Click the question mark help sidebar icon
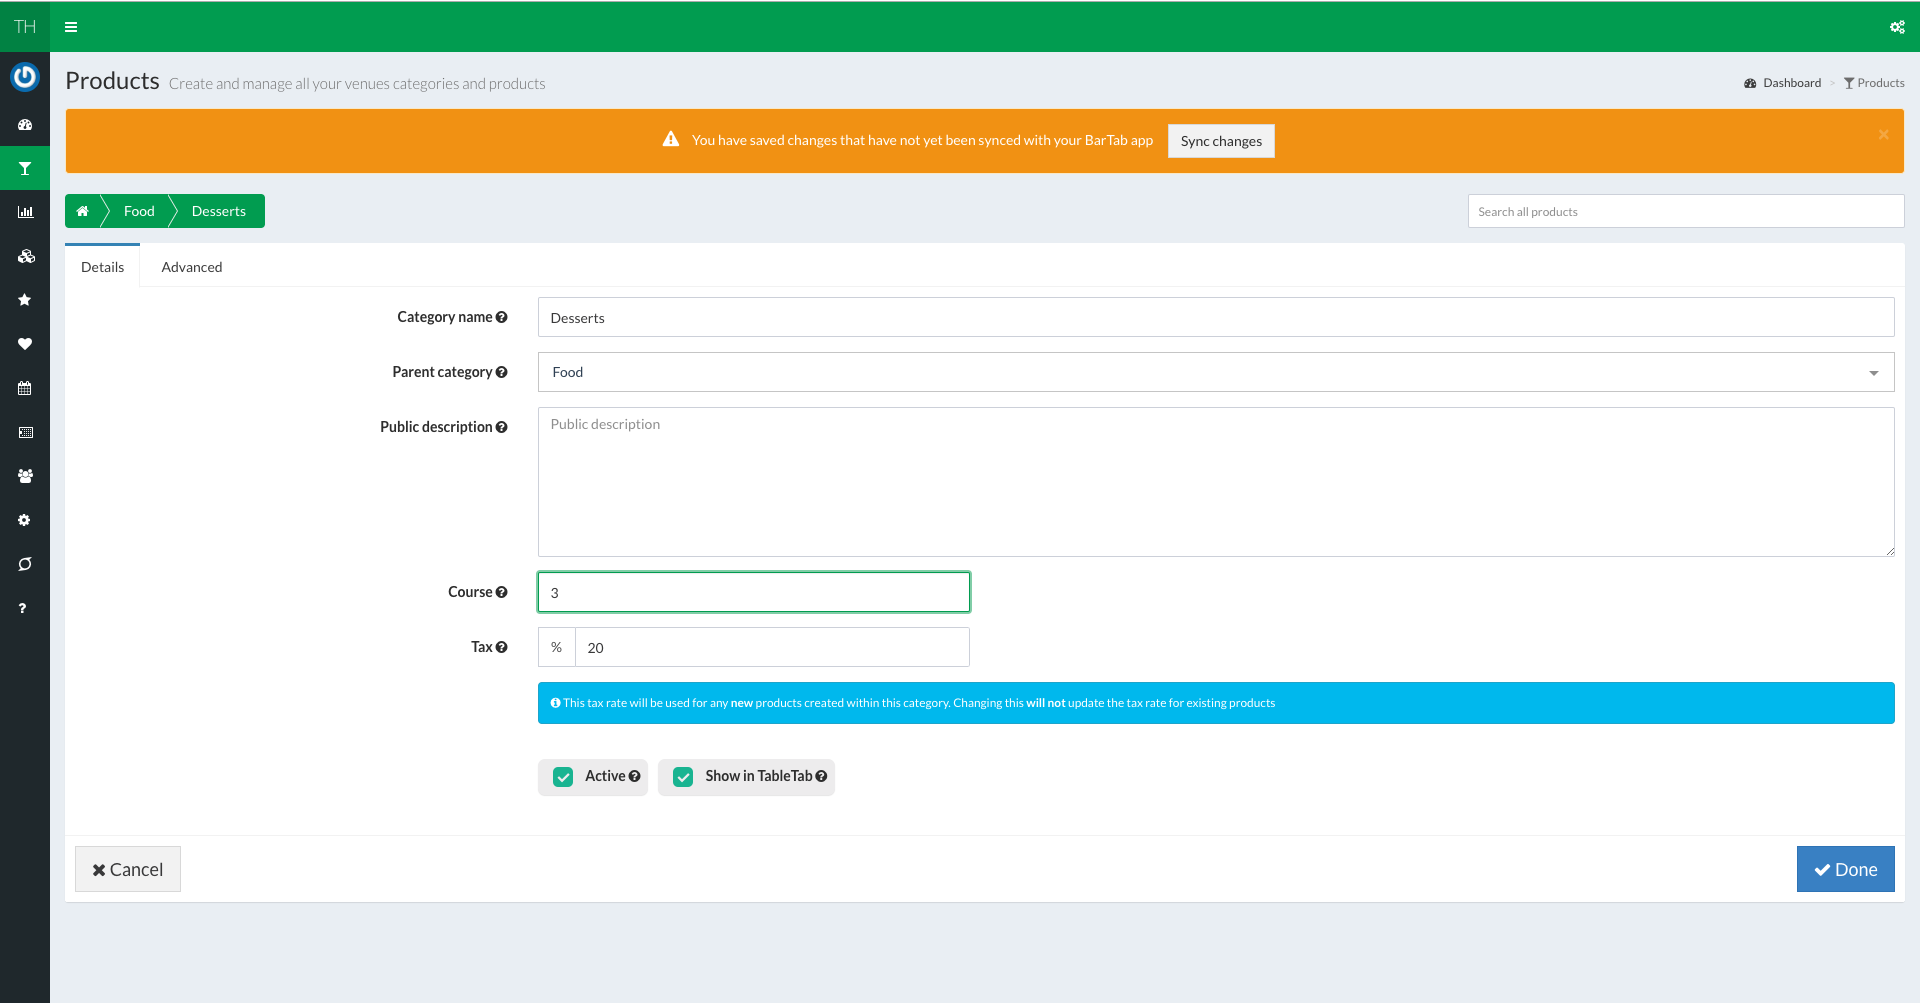This screenshot has height=1003, width=1920. tap(23, 608)
